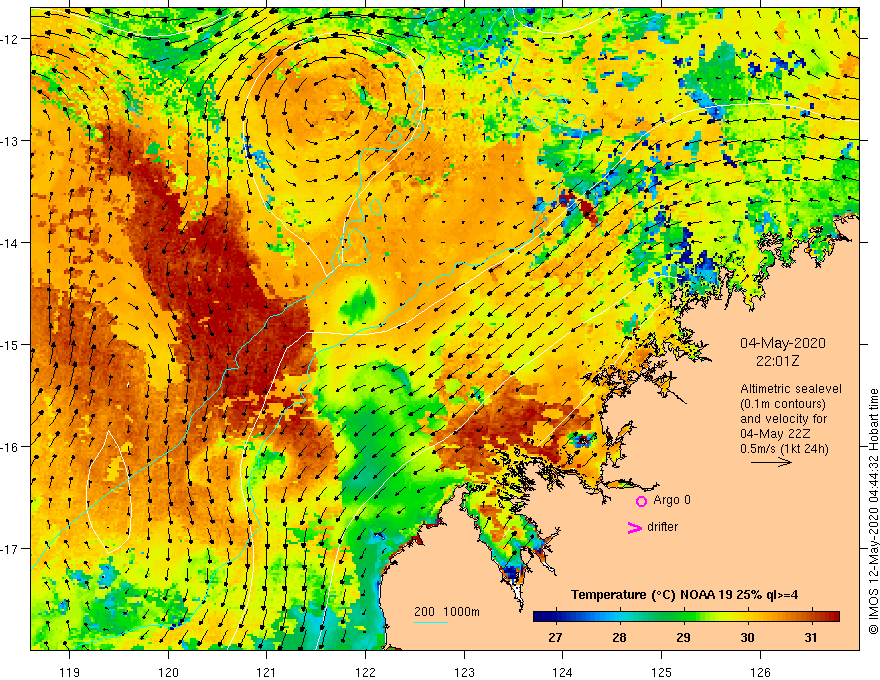880x680 pixels.
Task: Click the cyan 200m isobath legend line
Action: [430, 622]
